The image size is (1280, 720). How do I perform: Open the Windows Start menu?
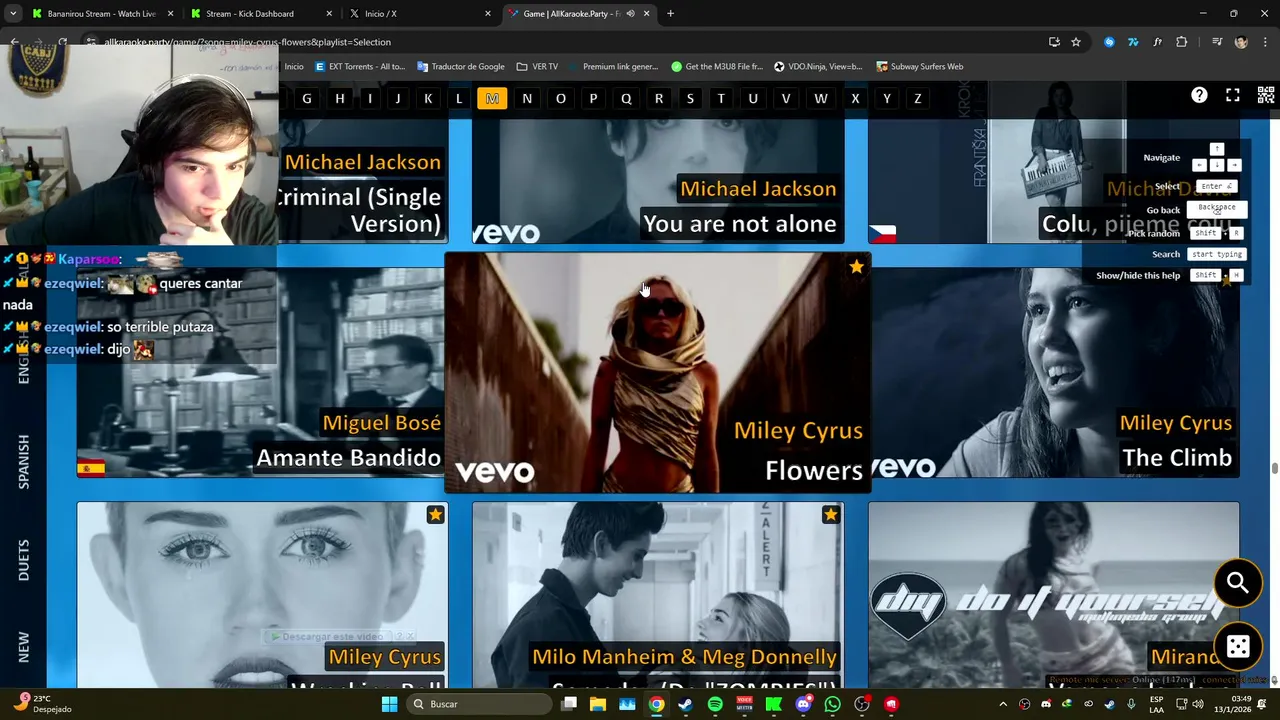click(x=389, y=704)
